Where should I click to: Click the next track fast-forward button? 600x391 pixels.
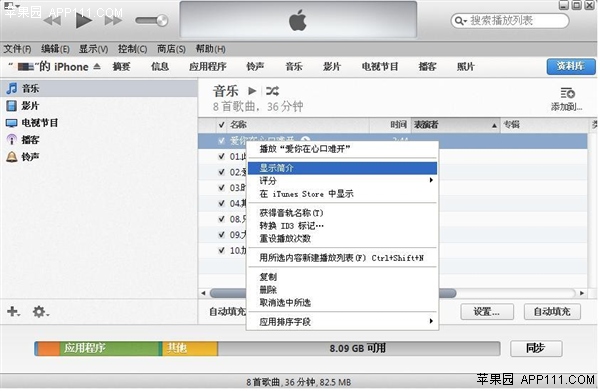tap(113, 20)
